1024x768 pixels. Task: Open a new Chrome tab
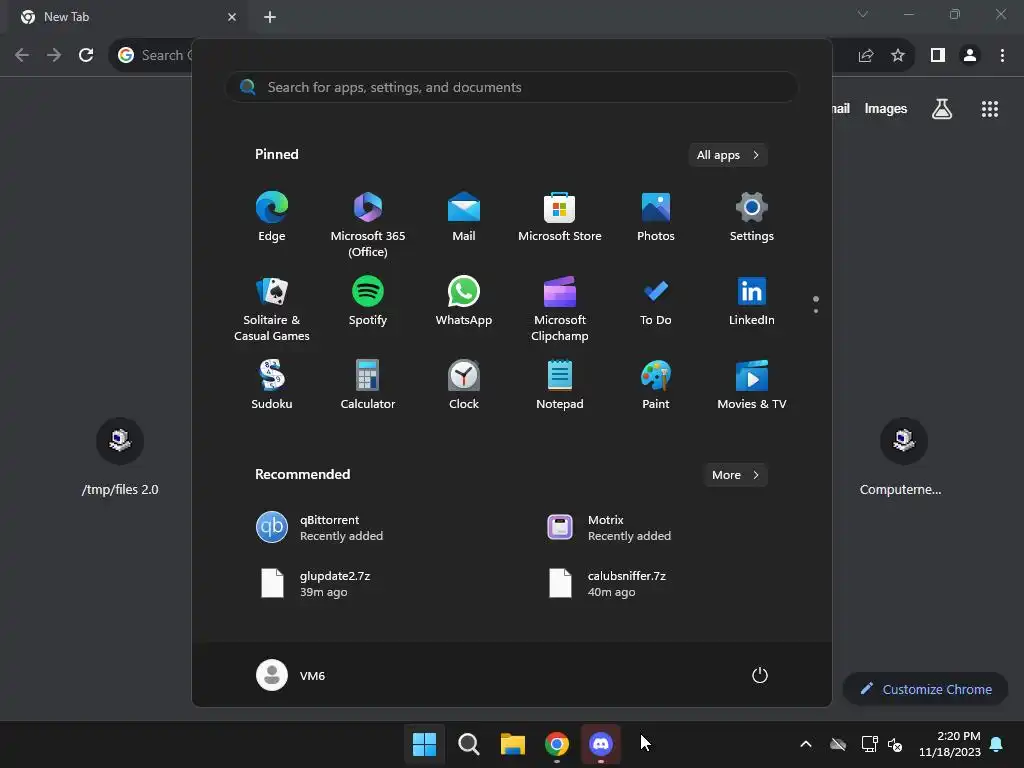270,17
